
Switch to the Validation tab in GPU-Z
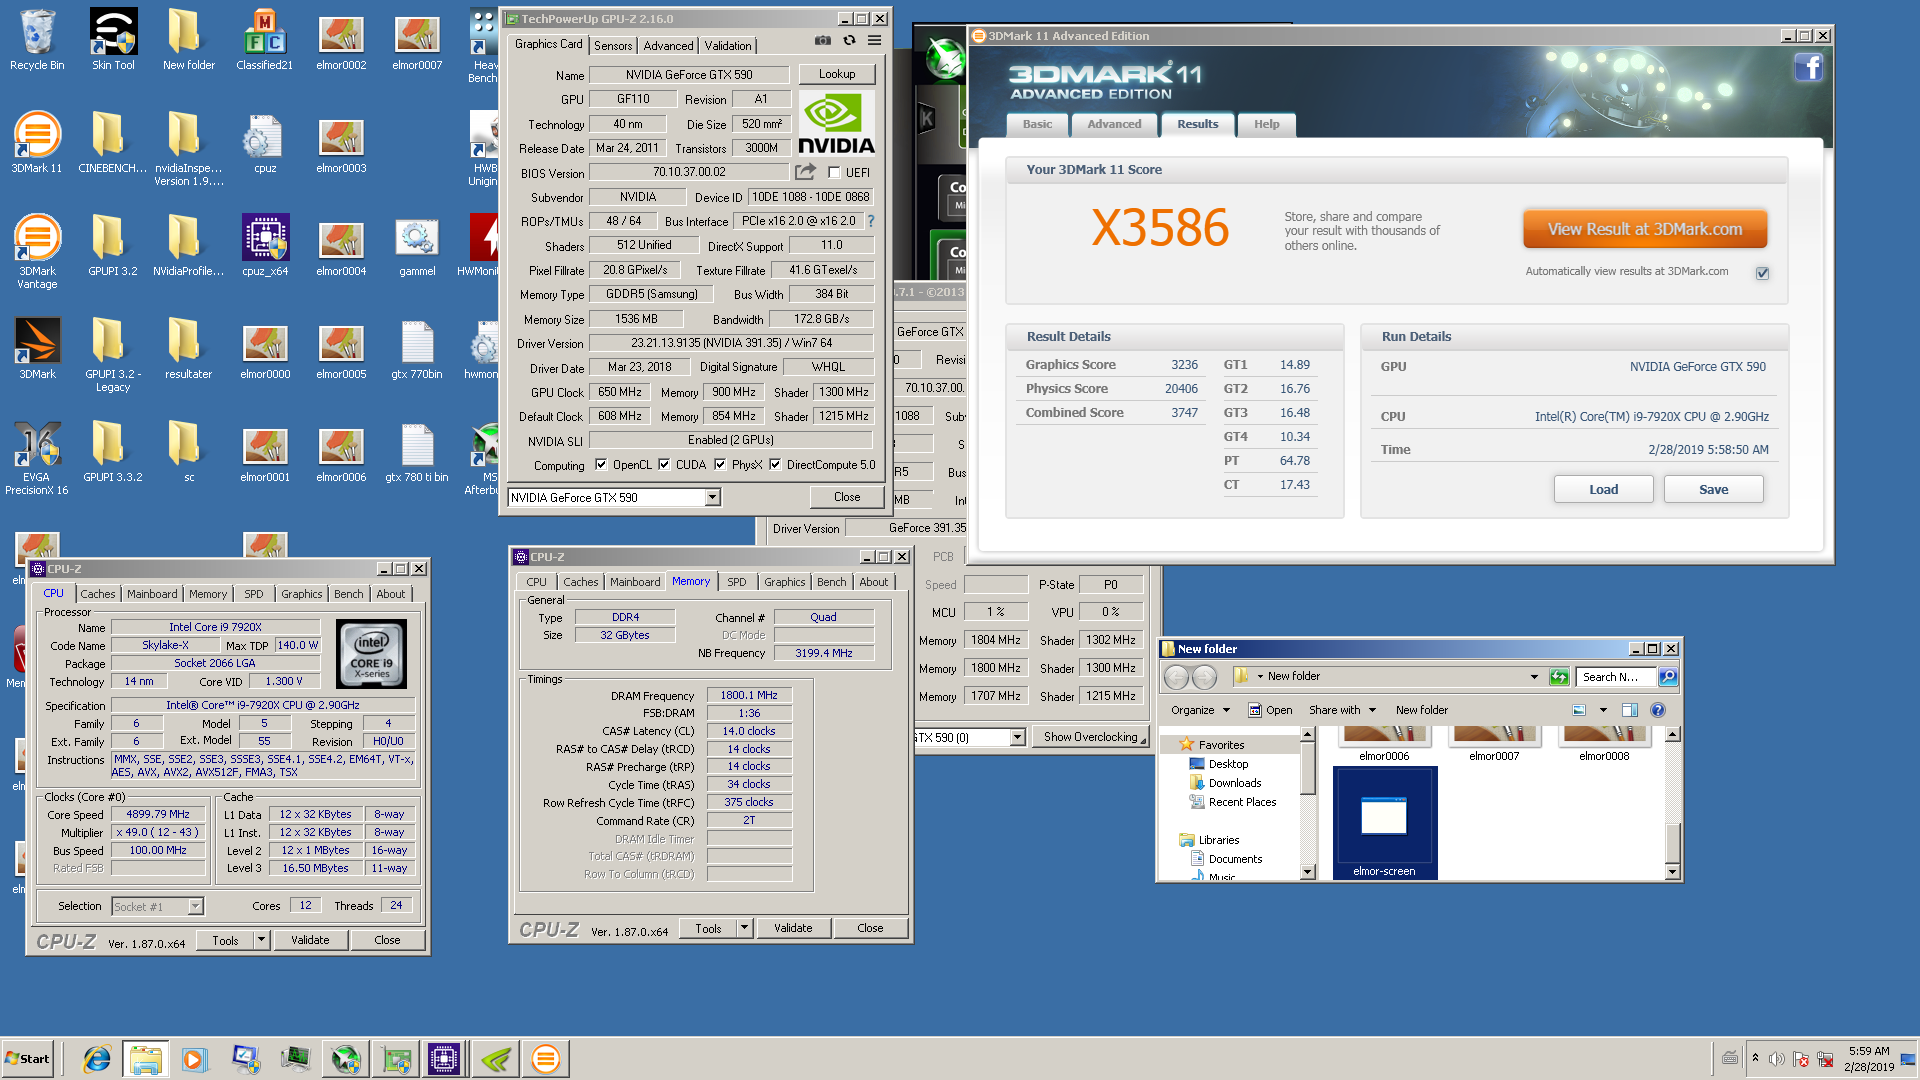728,46
